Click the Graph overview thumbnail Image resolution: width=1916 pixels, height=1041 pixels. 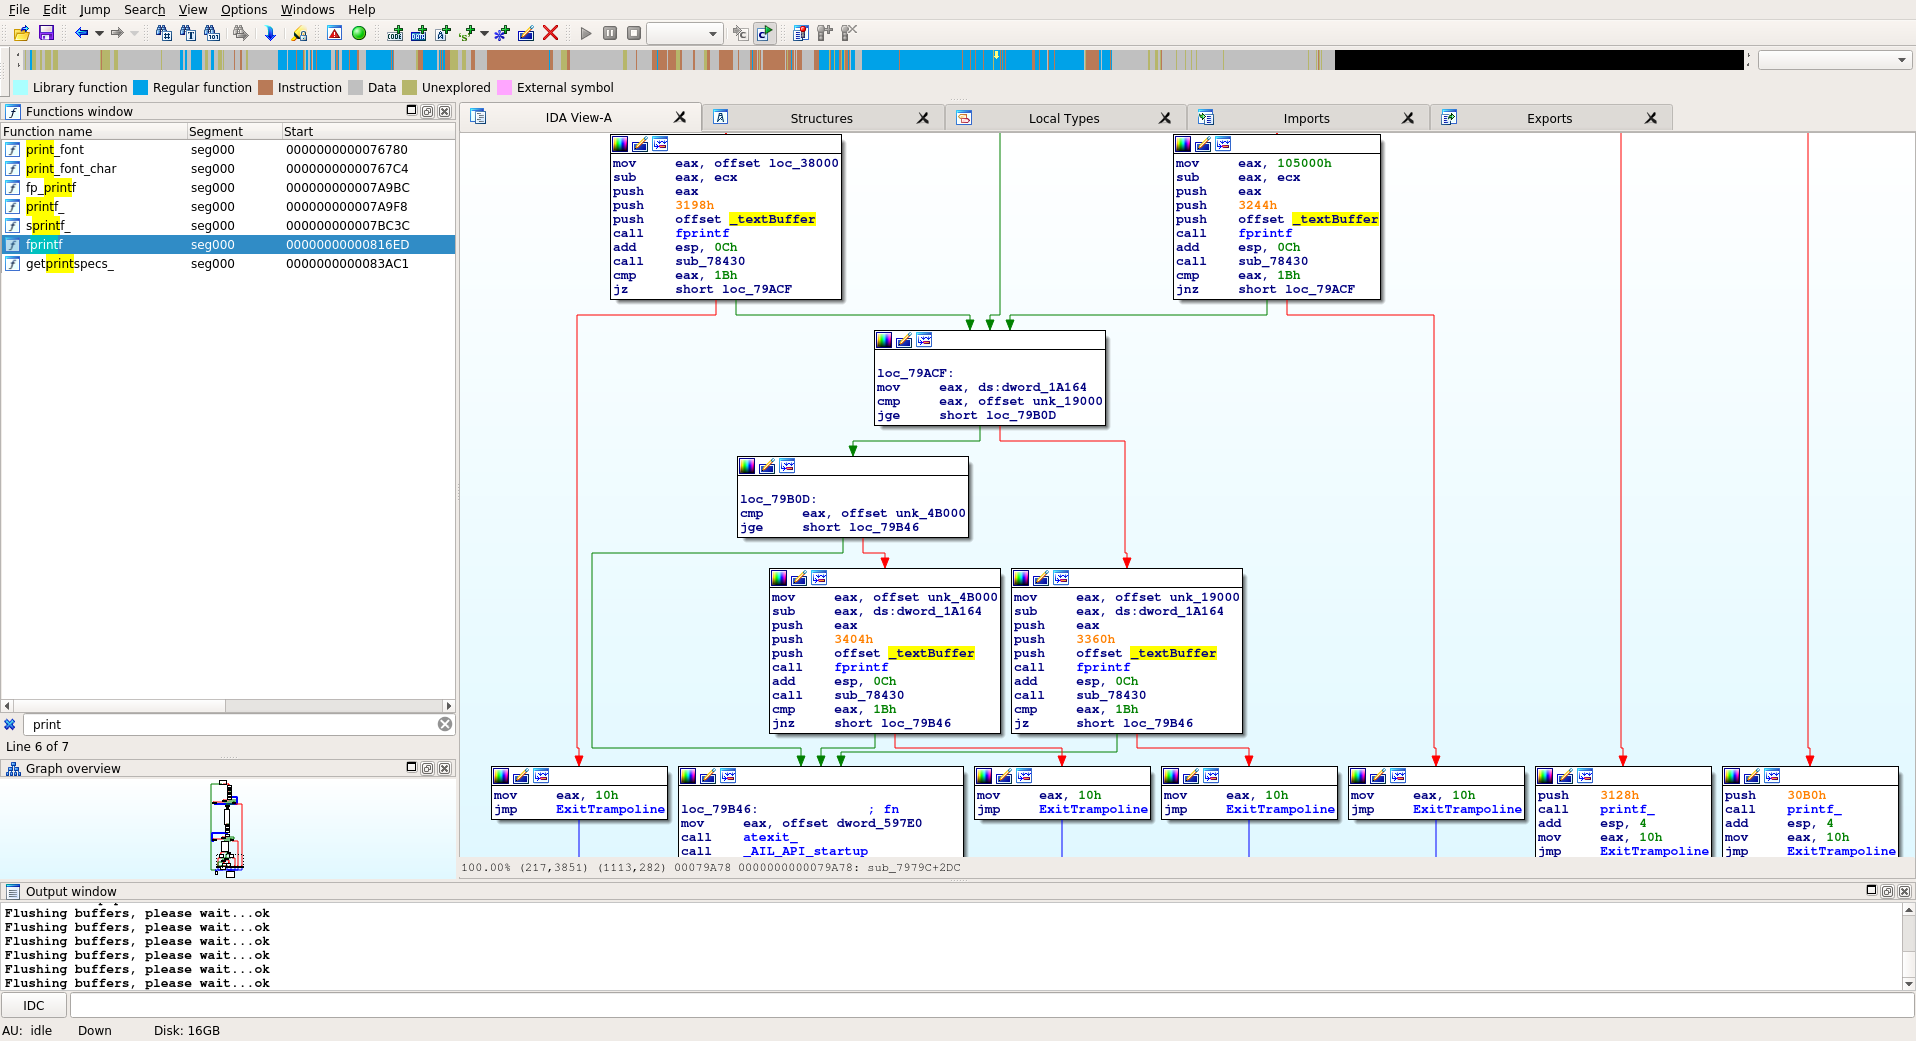click(227, 827)
